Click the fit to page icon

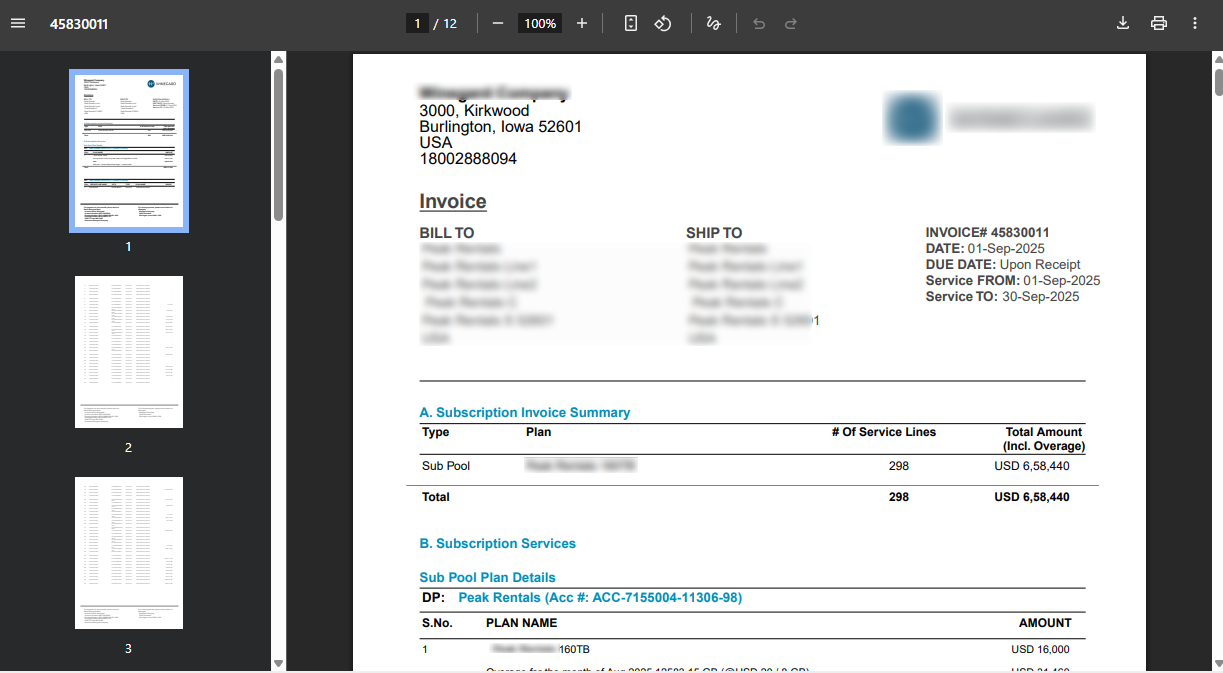631,23
